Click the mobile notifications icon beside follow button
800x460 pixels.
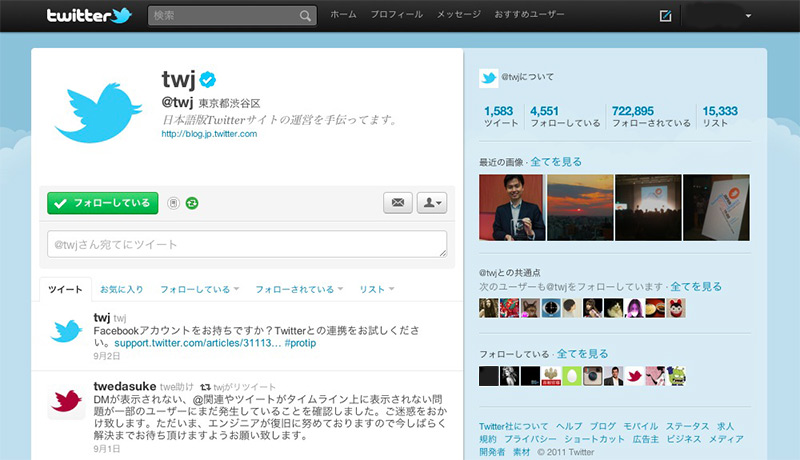(173, 203)
